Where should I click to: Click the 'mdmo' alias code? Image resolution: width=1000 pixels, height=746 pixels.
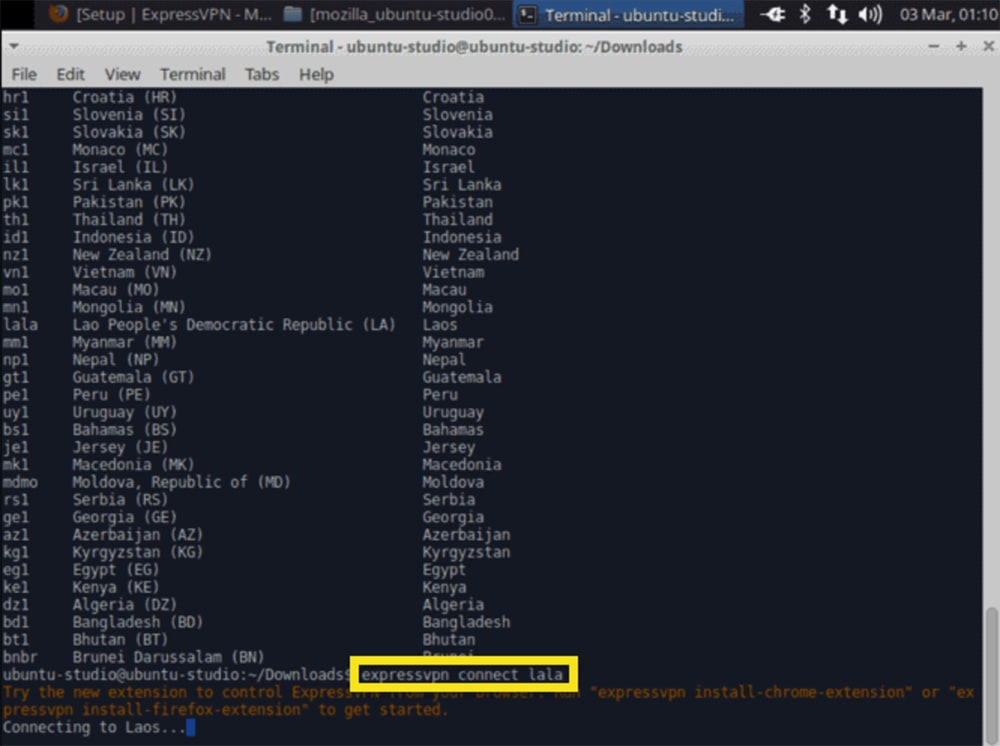click(x=20, y=483)
